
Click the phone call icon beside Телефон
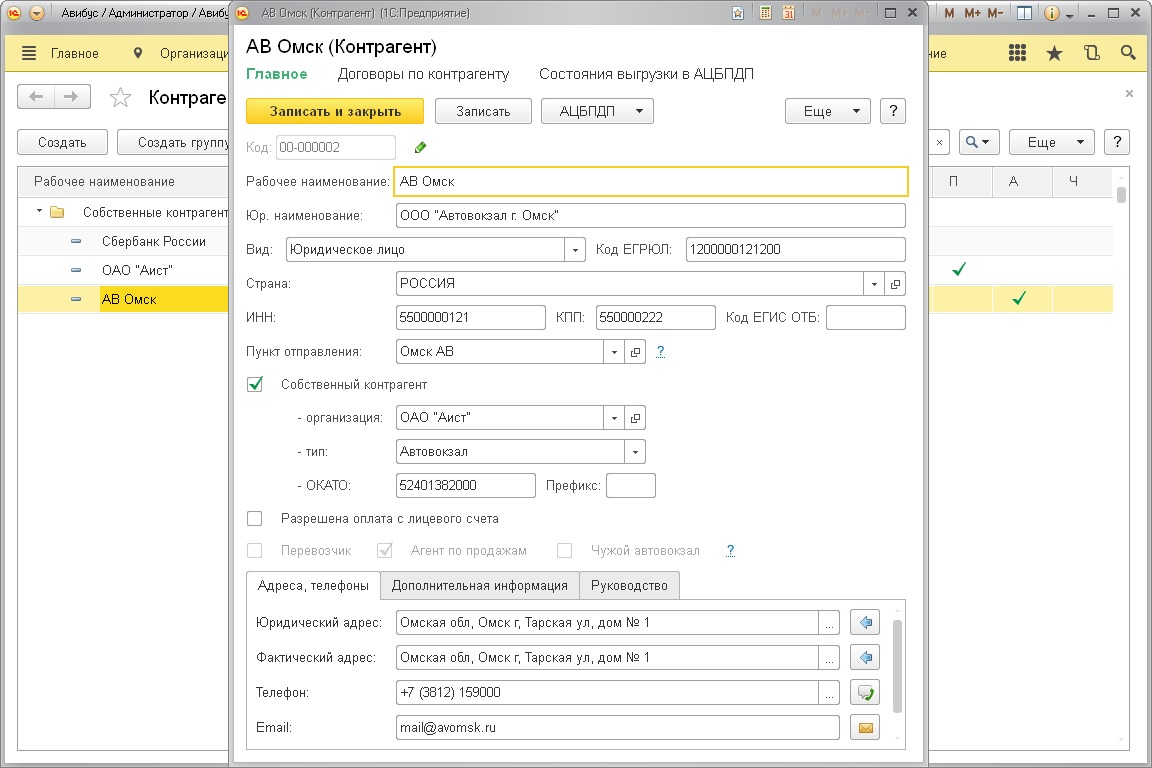pyautogui.click(x=864, y=693)
